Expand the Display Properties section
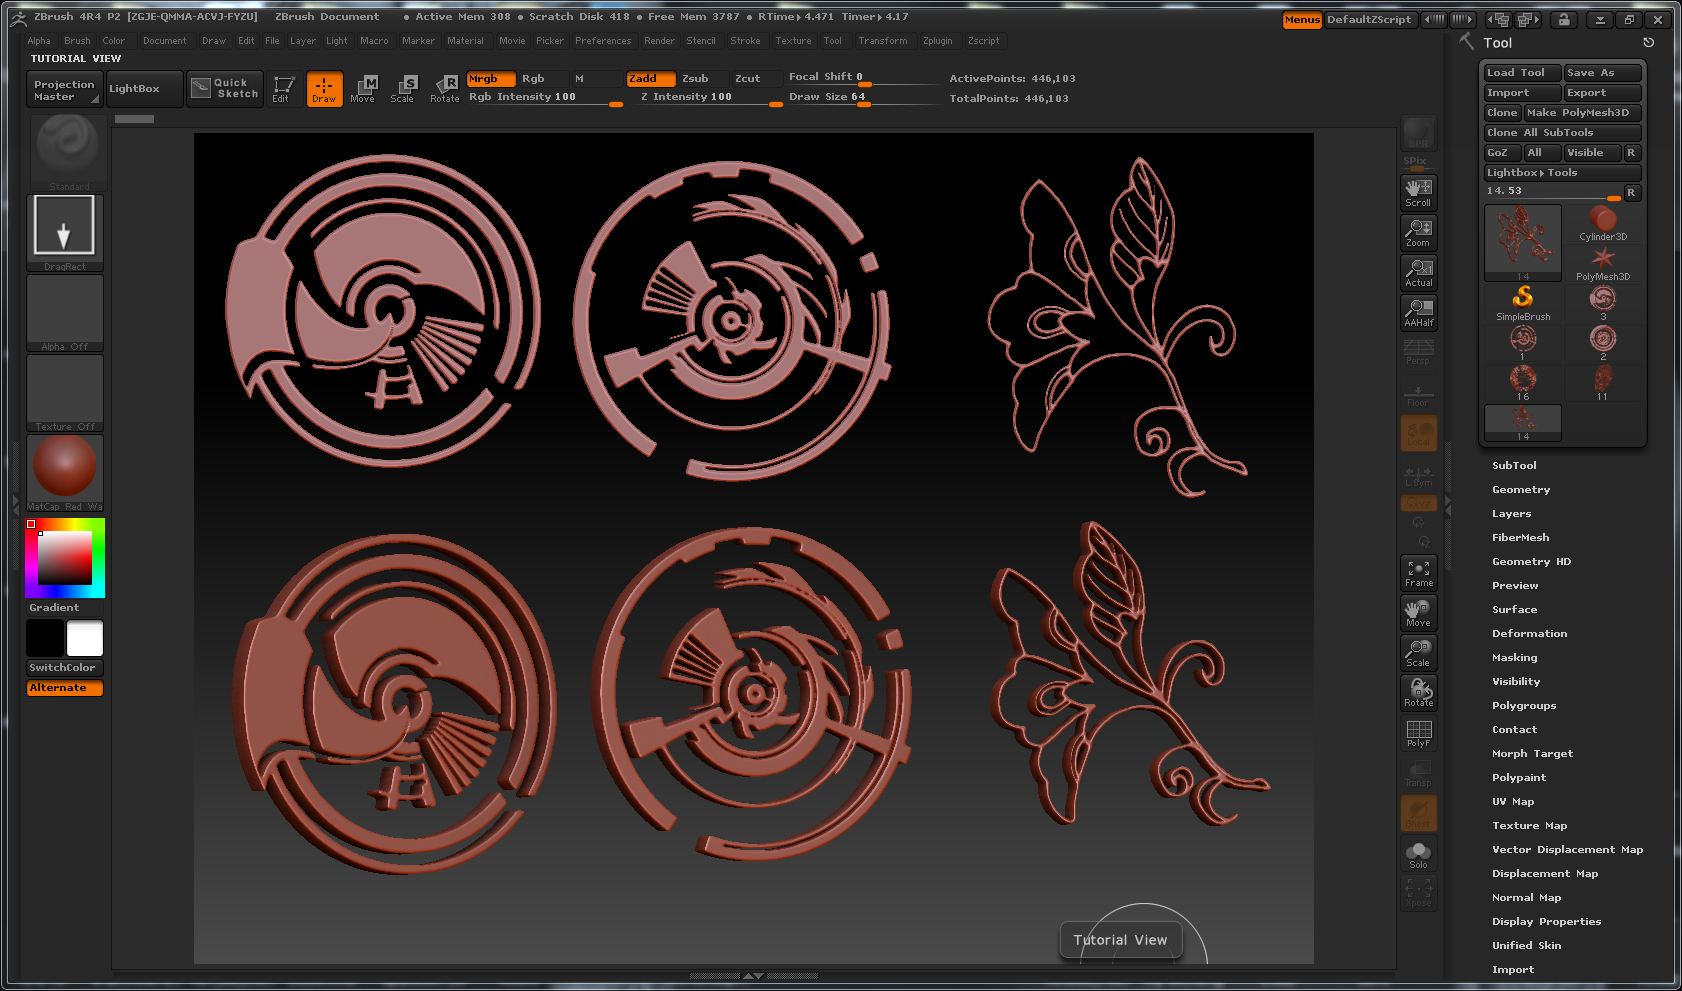Screen dimensions: 1682x991 [1546, 922]
